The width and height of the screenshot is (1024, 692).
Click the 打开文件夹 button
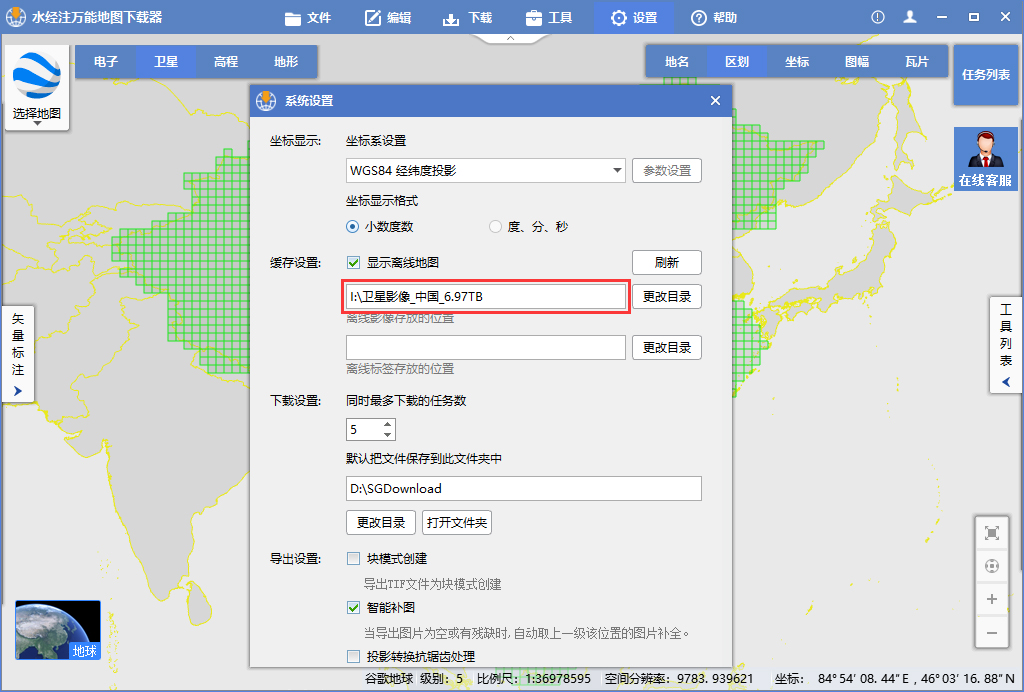[x=456, y=522]
